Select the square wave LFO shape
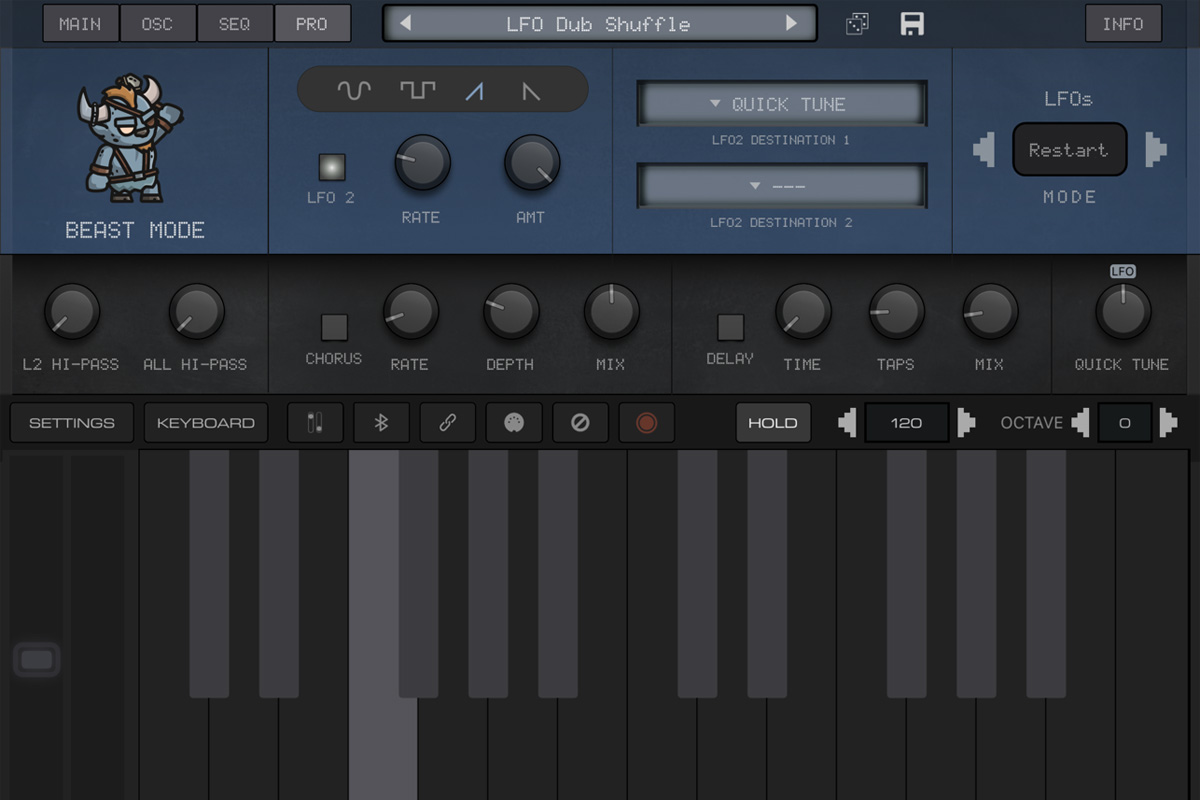Image resolution: width=1200 pixels, height=800 pixels. (418, 91)
